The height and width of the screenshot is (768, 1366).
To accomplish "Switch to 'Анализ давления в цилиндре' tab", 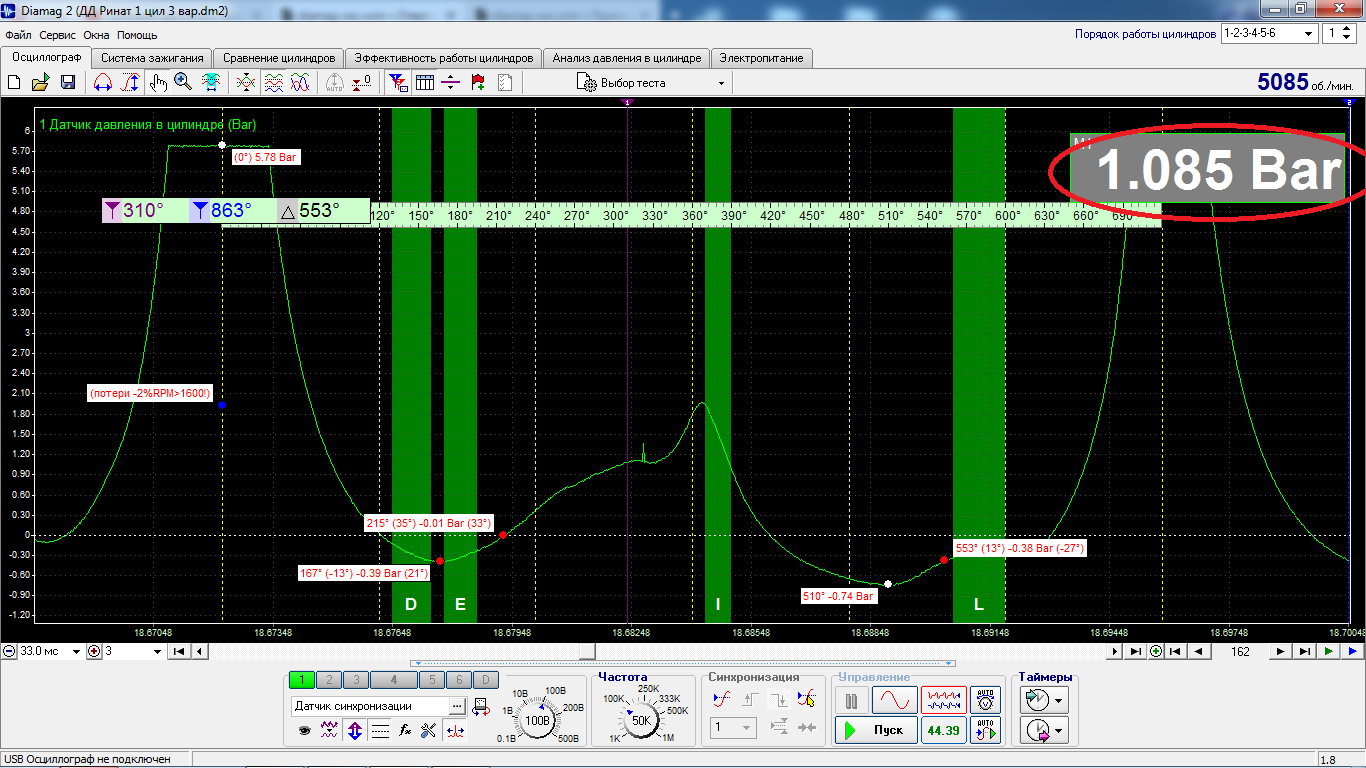I will click(x=628, y=58).
